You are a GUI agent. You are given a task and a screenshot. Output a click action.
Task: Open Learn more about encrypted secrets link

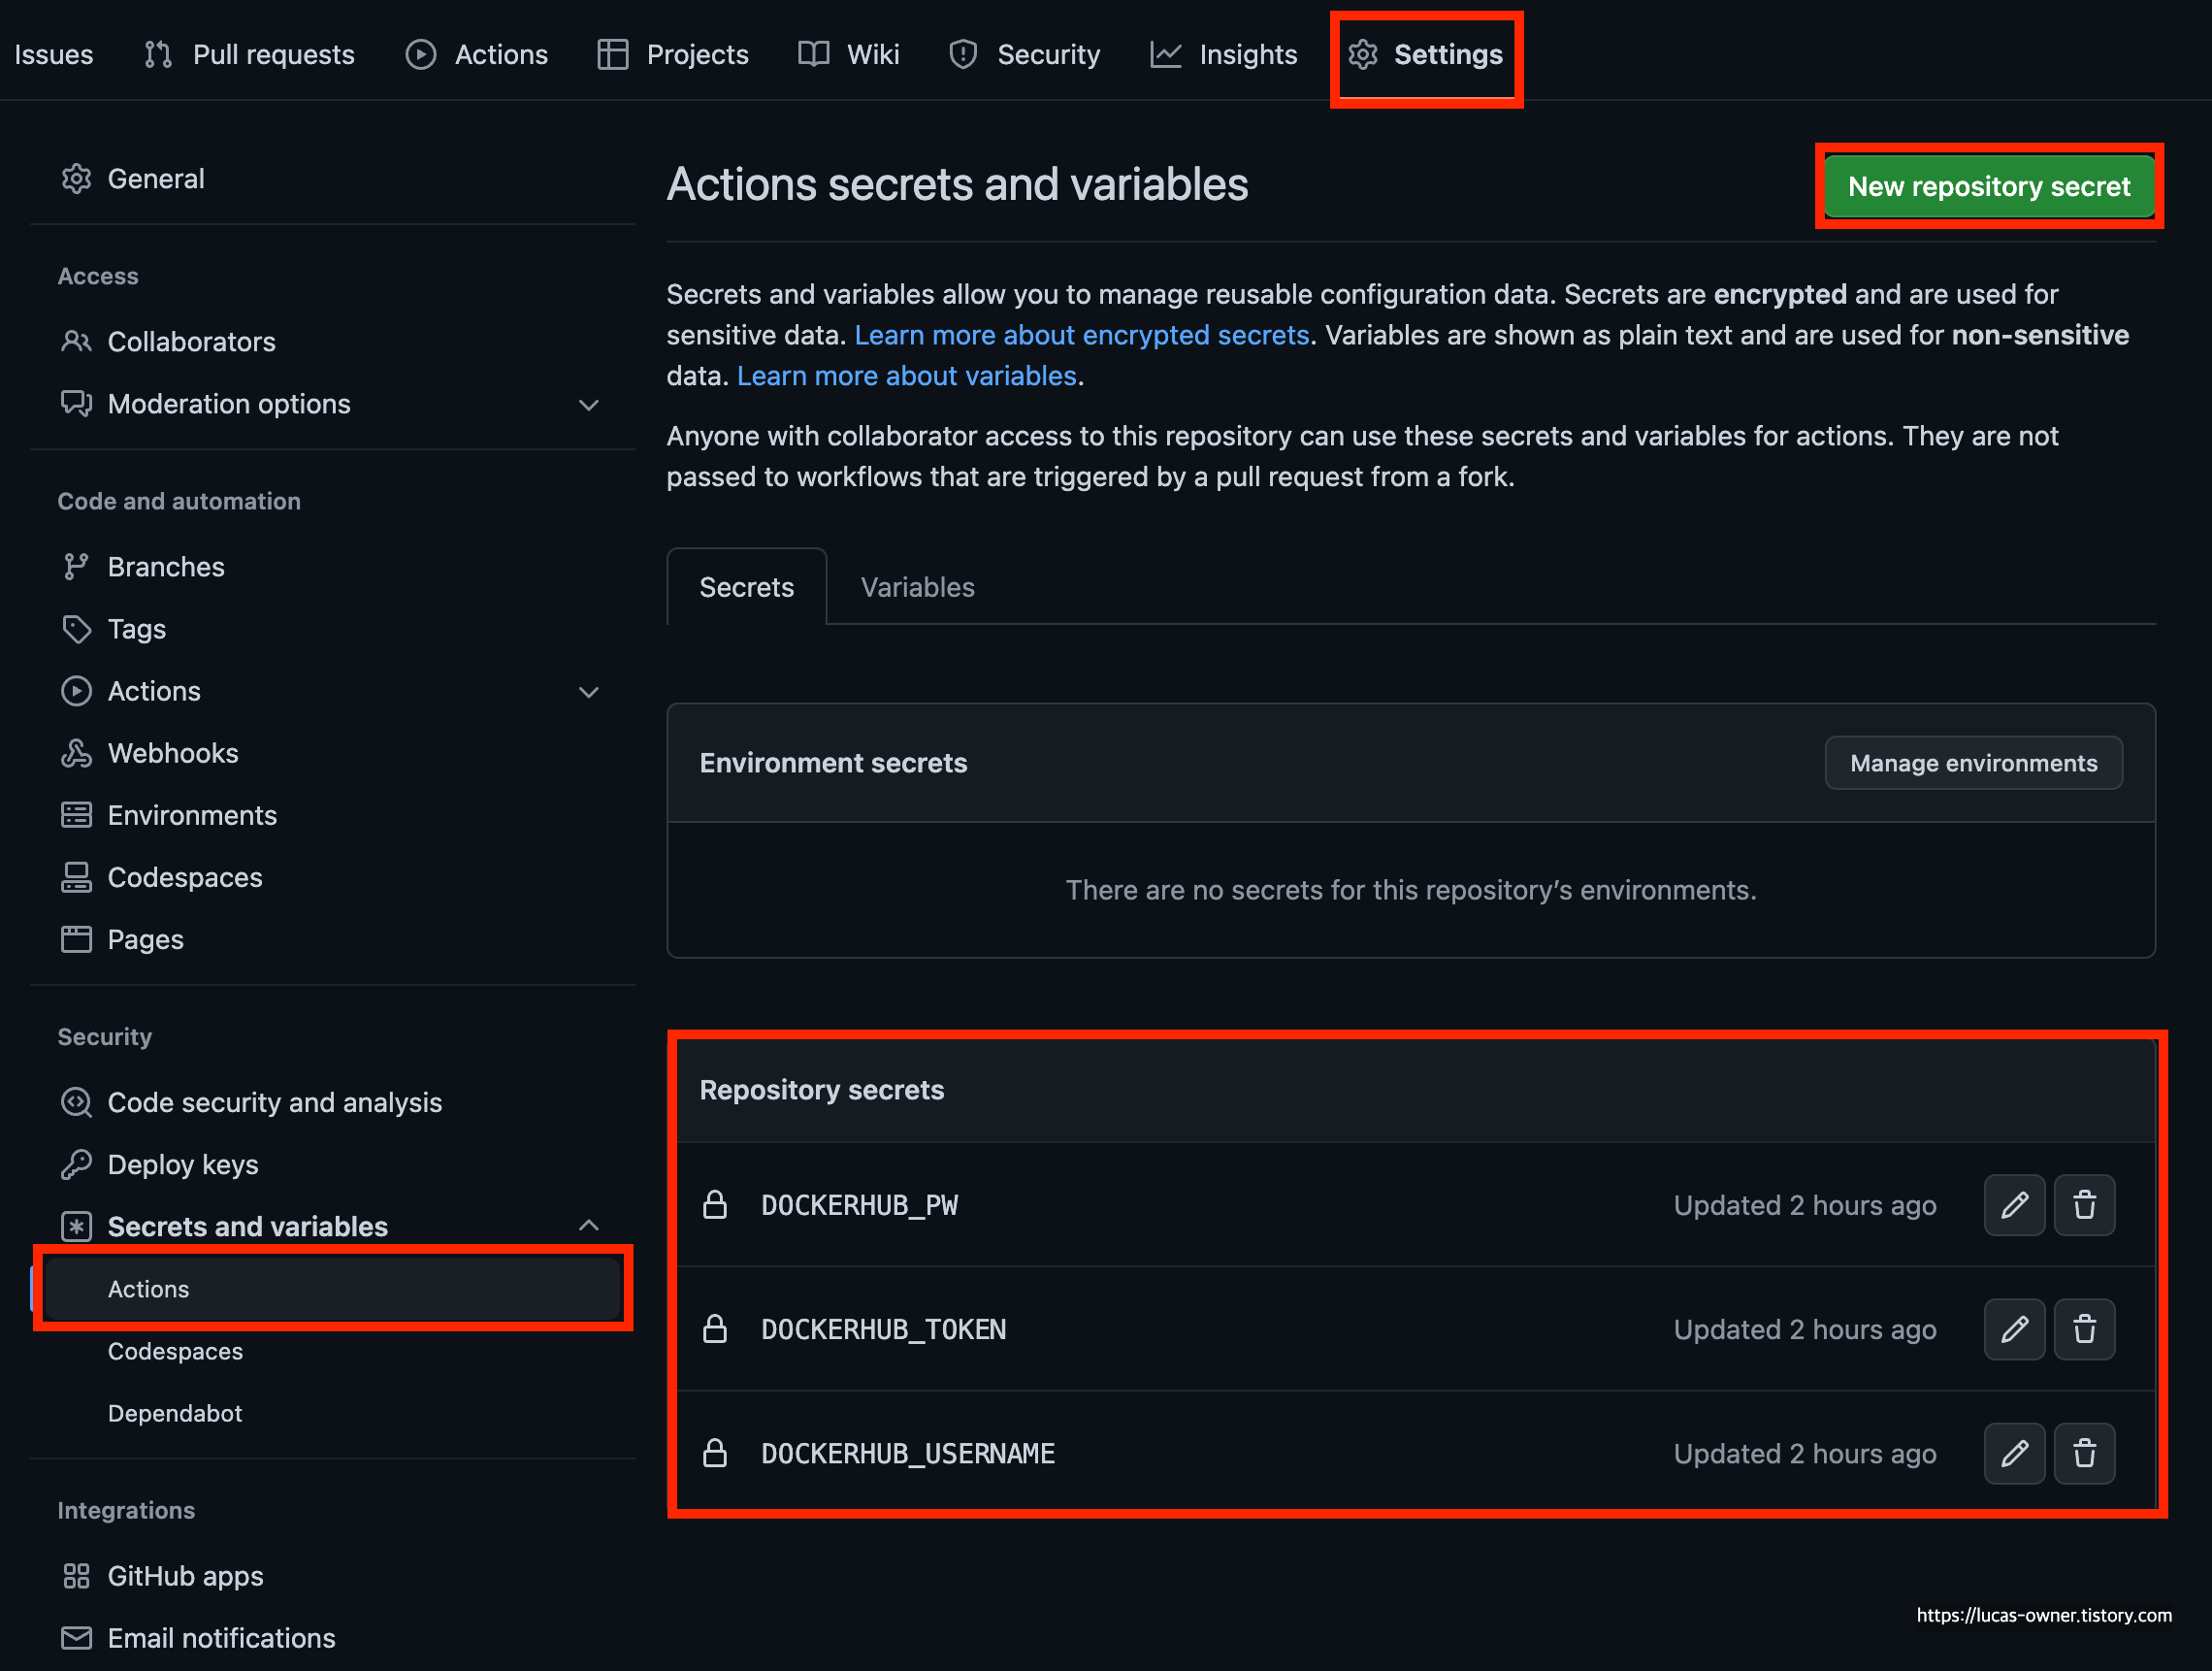(1081, 335)
